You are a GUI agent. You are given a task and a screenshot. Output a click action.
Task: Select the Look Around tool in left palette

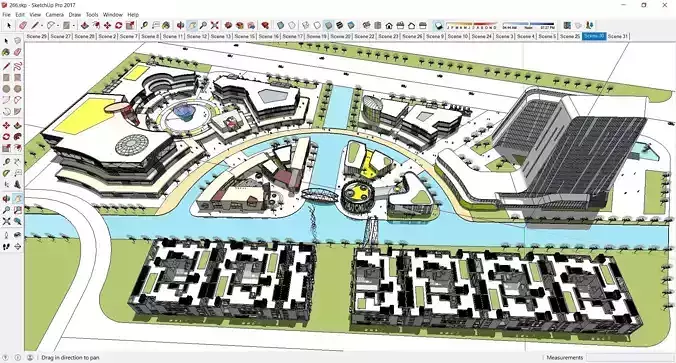click(x=17, y=235)
